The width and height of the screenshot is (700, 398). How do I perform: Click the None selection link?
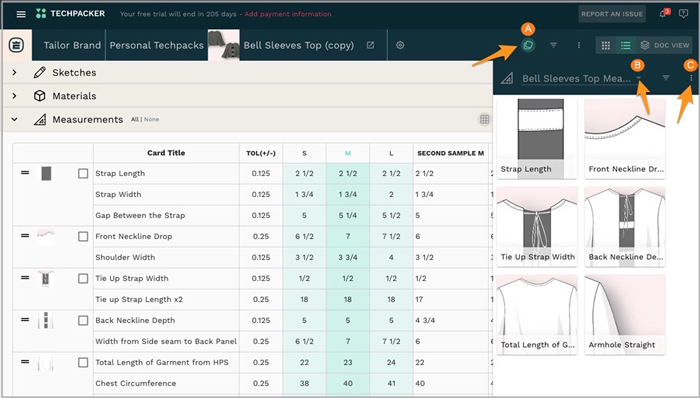tap(151, 119)
